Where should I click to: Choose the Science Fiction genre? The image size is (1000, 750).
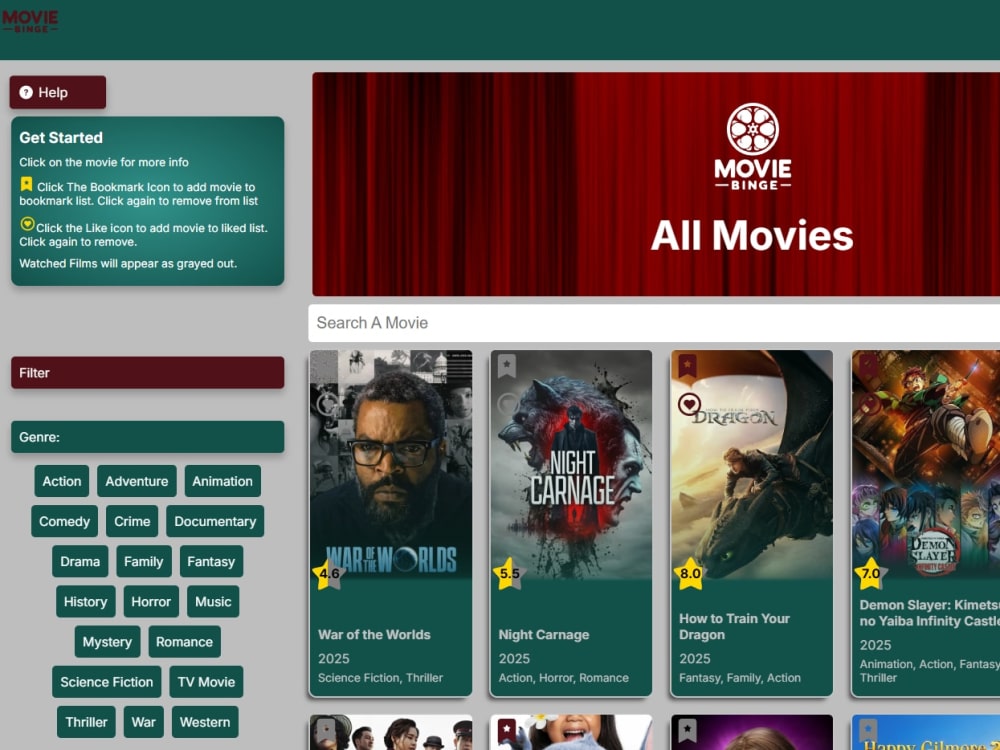coord(107,682)
